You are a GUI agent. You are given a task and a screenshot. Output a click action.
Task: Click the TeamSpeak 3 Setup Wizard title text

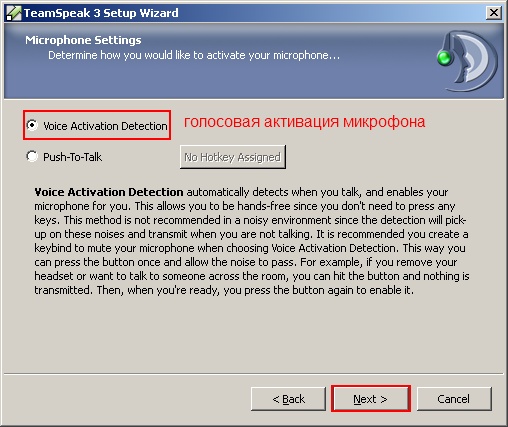101,13
